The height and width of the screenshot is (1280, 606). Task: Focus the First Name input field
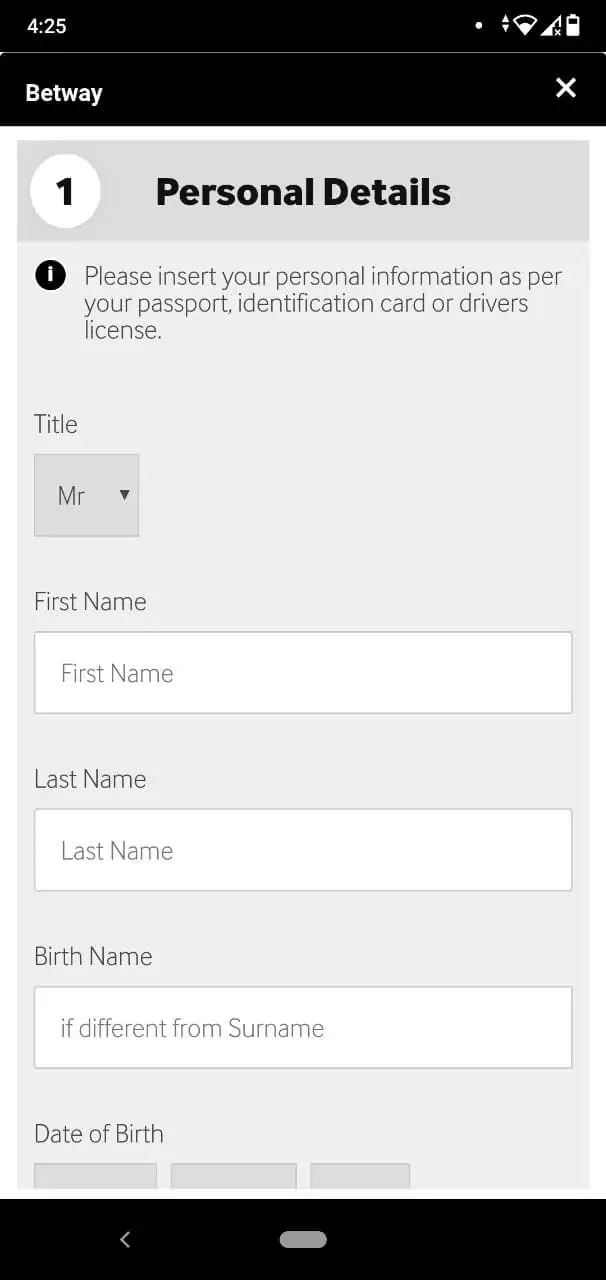click(x=303, y=672)
